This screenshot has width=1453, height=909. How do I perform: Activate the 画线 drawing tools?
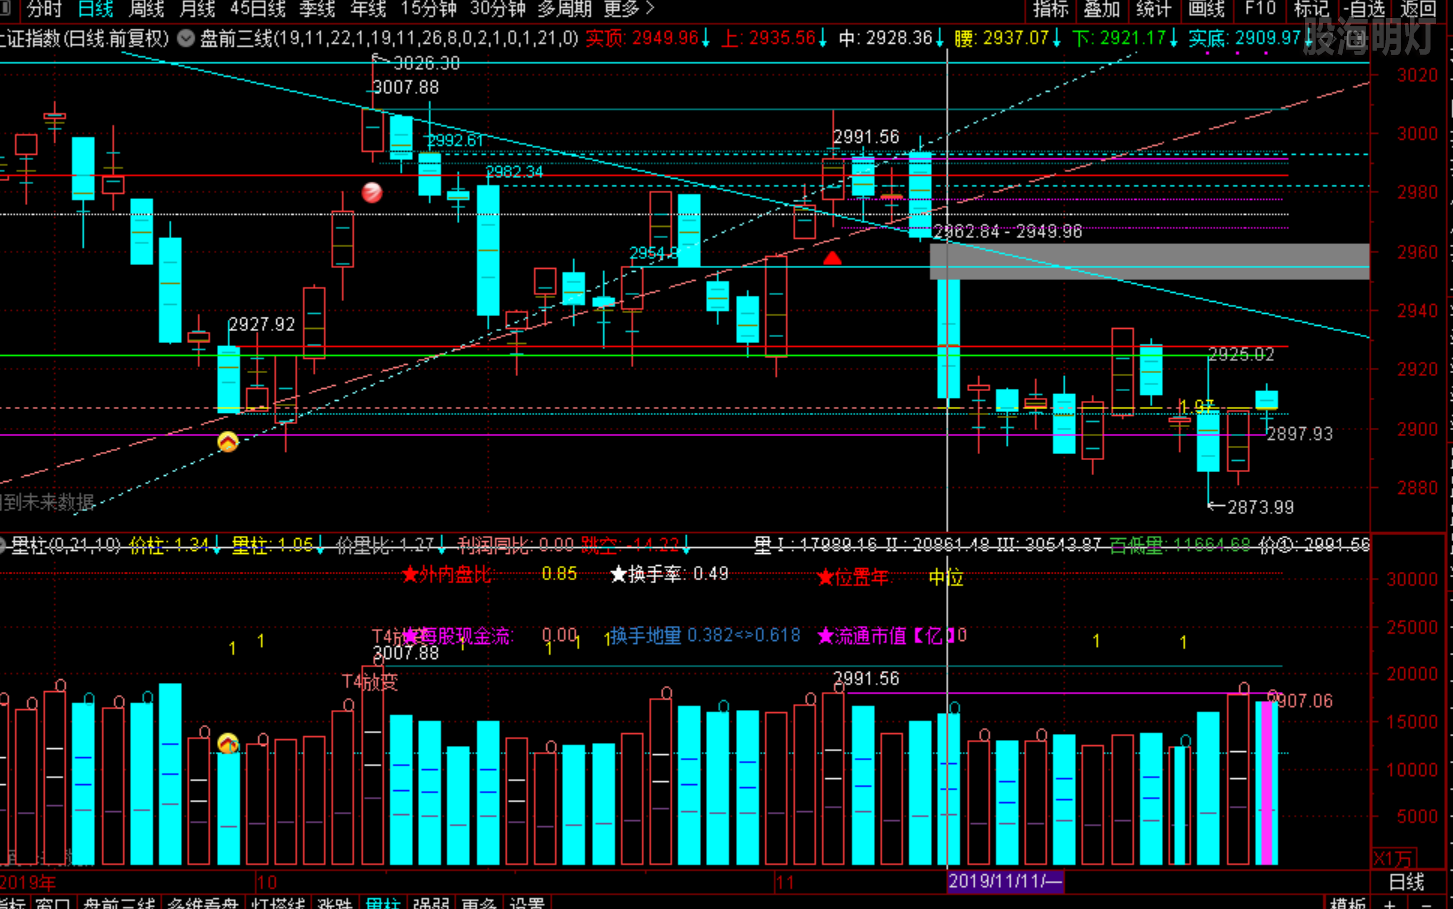1206,9
